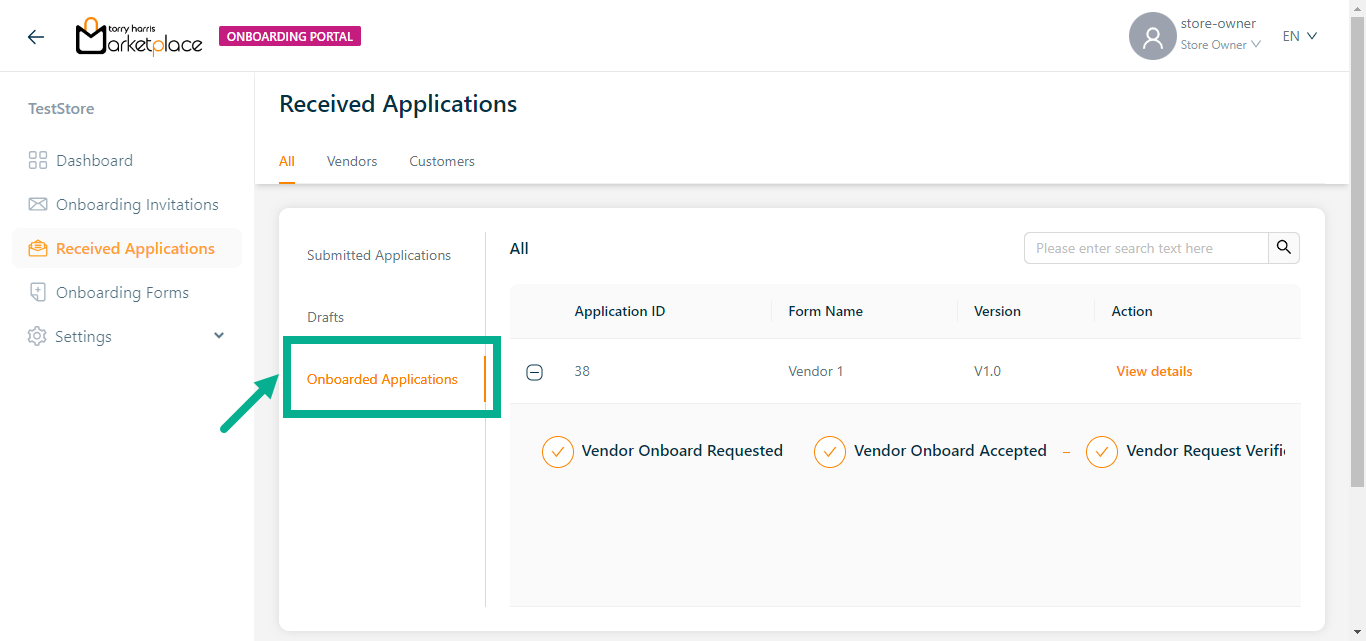Click the store-owner avatar icon
The image size is (1366, 641).
point(1152,37)
